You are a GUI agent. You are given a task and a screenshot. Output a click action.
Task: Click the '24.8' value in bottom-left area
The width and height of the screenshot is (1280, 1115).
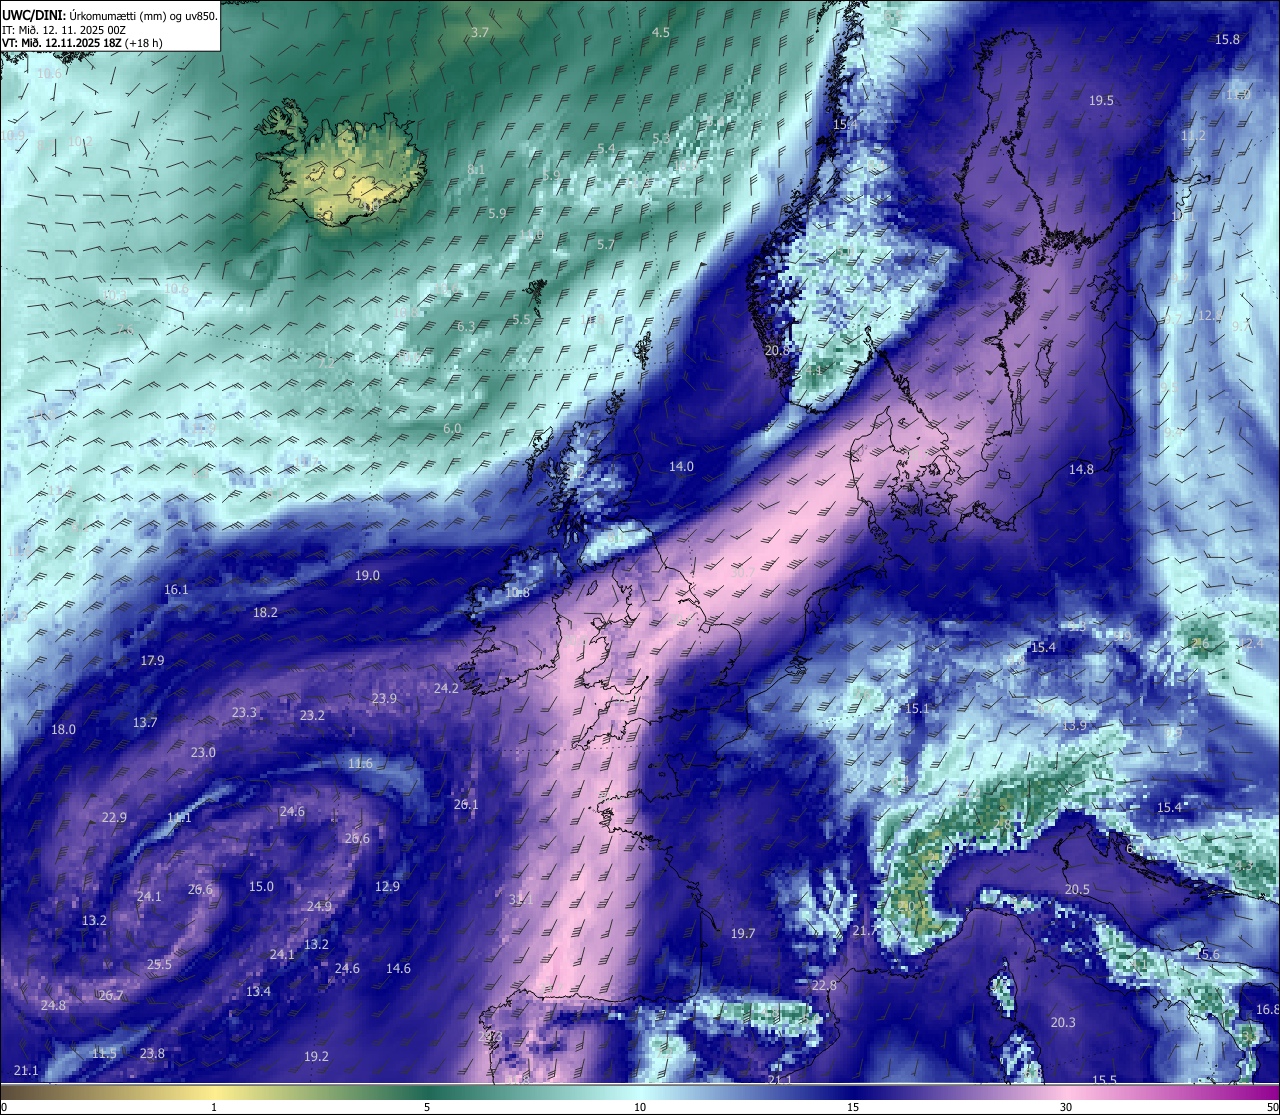coord(53,1006)
